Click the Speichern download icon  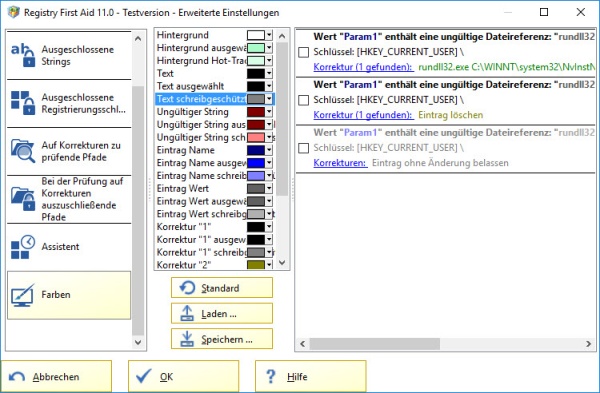pyautogui.click(x=187, y=339)
